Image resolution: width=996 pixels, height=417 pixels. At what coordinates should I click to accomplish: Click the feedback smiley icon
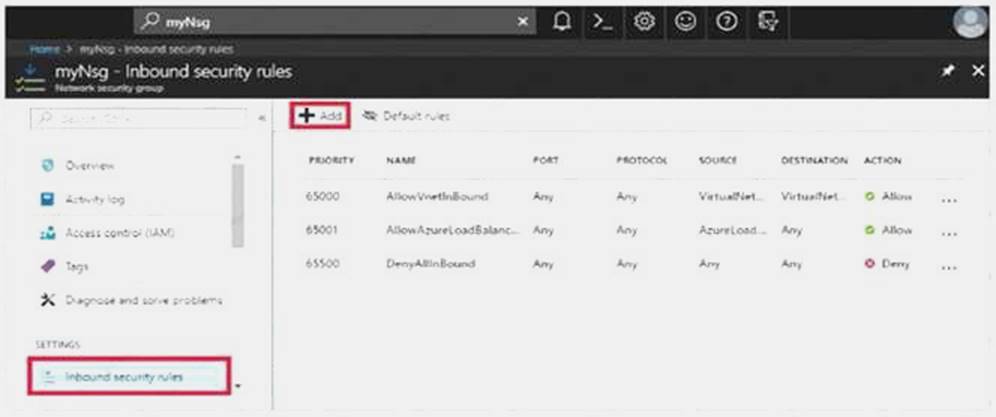pos(685,22)
